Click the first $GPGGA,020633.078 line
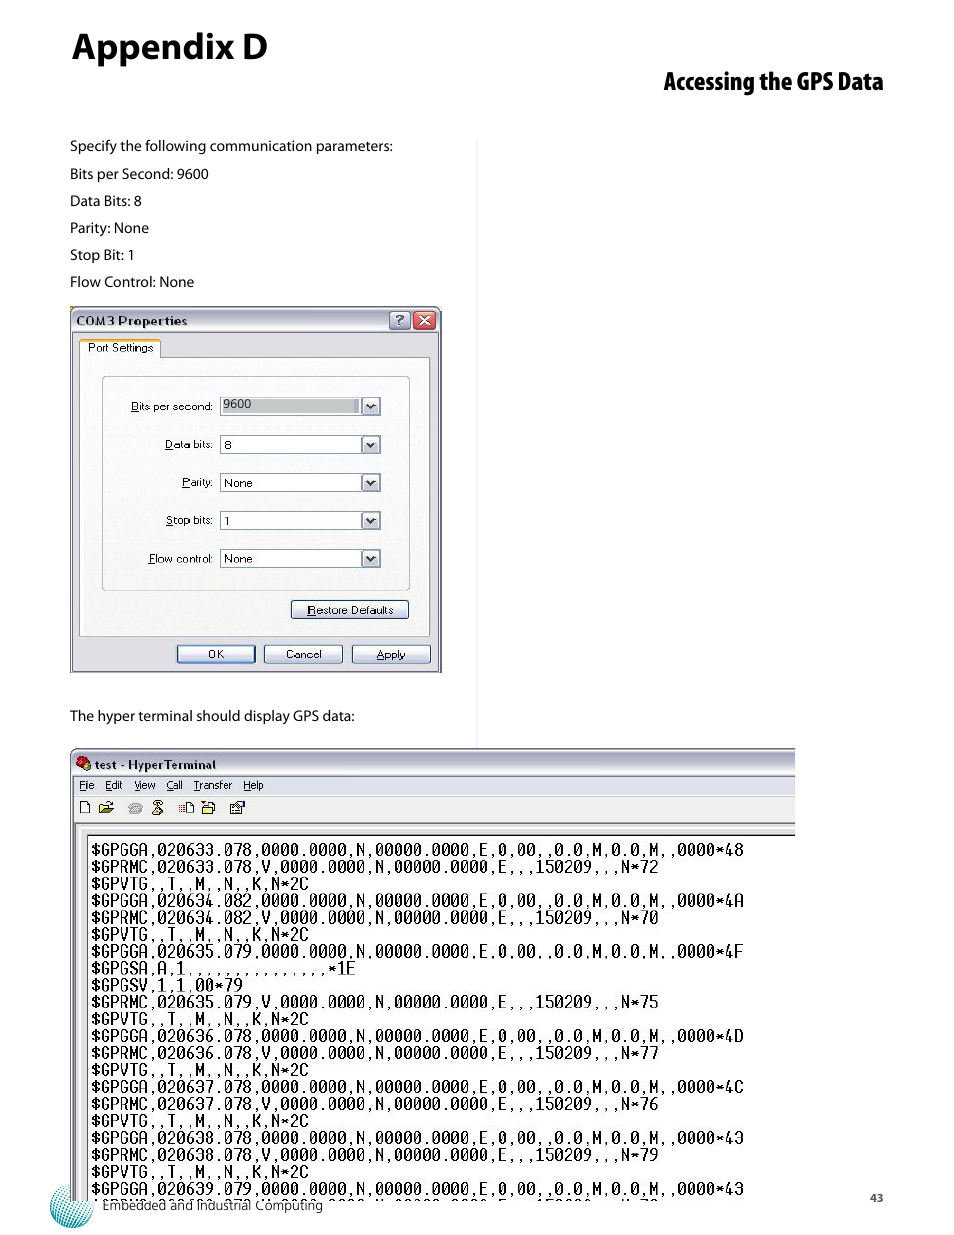This screenshot has height=1235, width=954. [417, 850]
